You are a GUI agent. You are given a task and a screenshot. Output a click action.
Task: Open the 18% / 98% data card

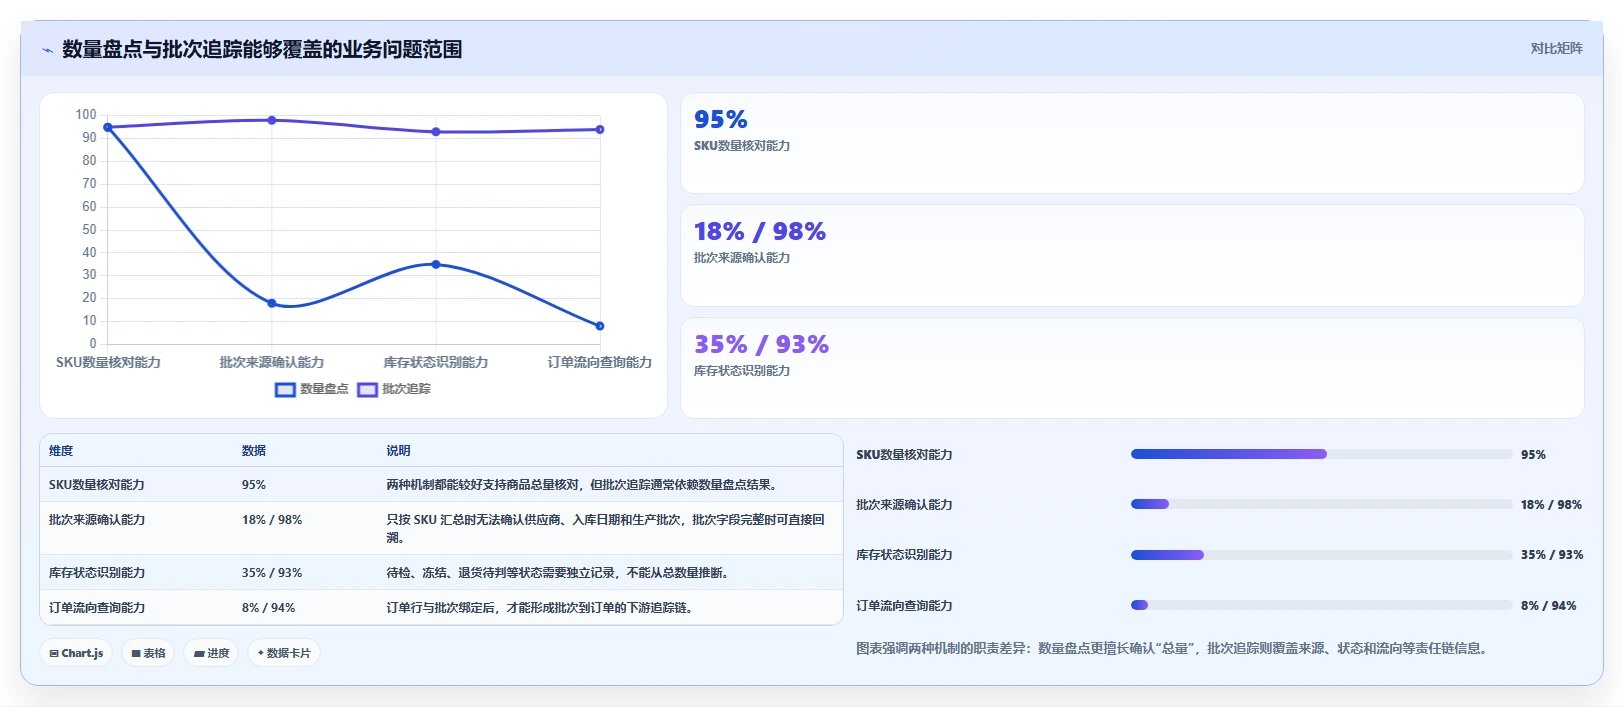(1132, 256)
